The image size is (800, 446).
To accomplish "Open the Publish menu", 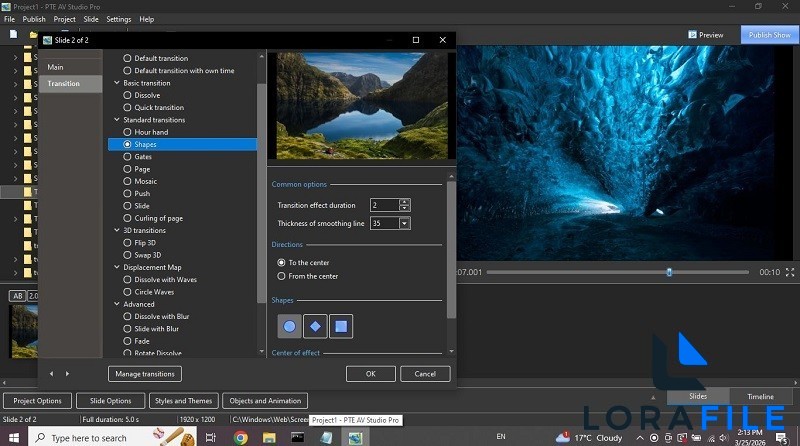I will (34, 19).
